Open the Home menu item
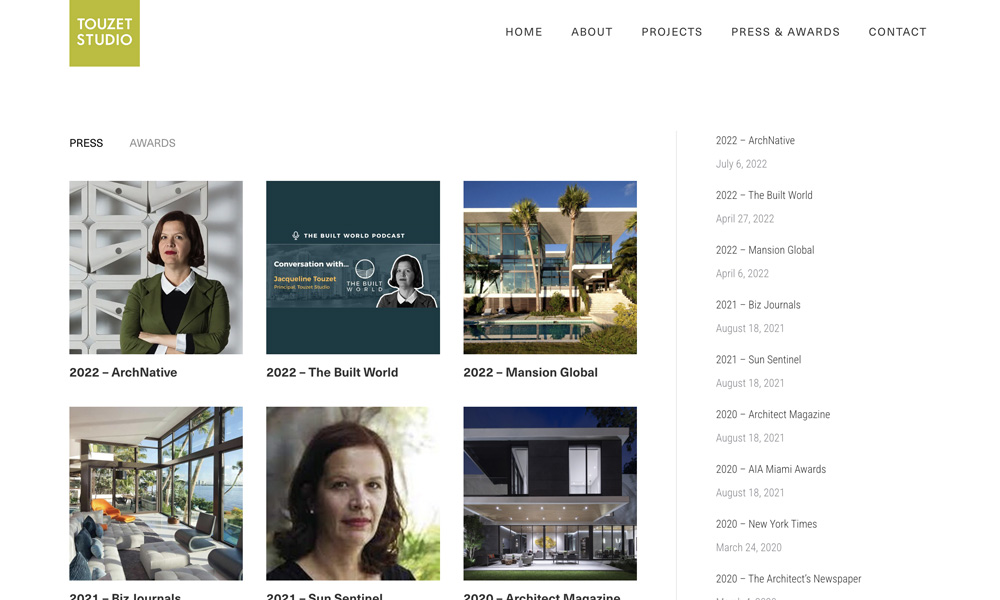 [x=524, y=32]
